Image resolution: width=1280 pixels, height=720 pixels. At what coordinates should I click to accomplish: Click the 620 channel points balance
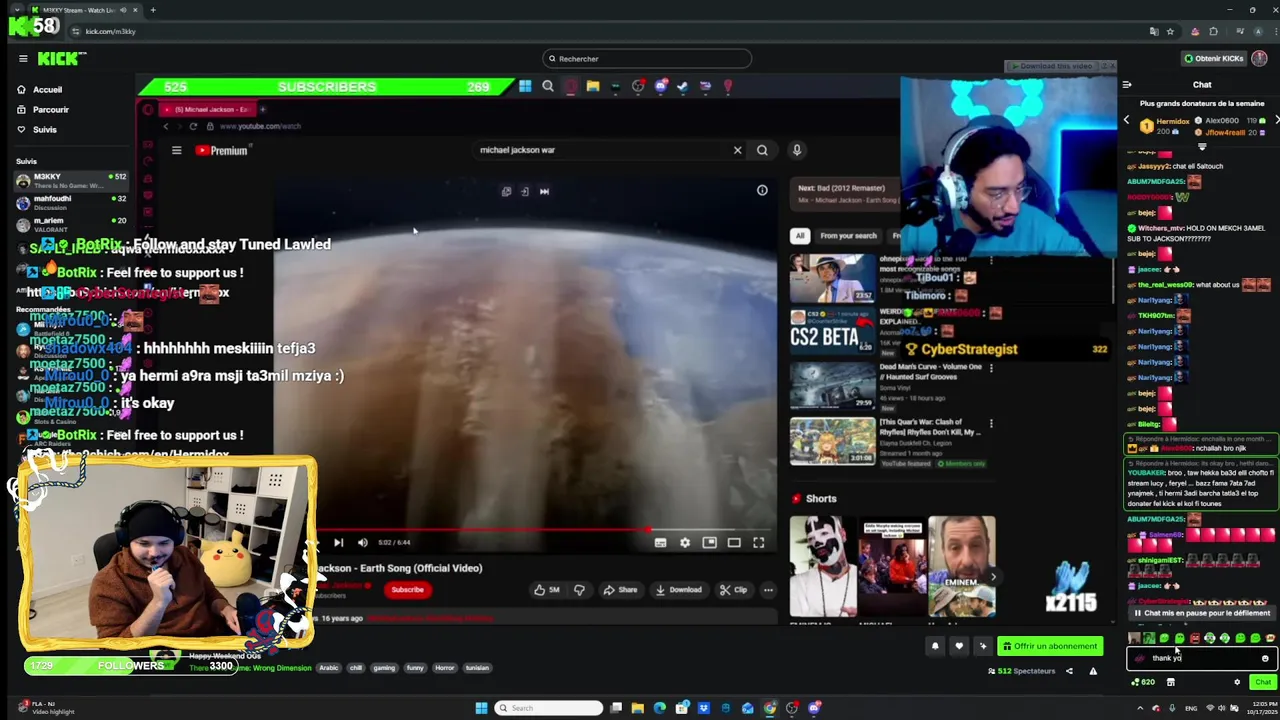point(1142,682)
